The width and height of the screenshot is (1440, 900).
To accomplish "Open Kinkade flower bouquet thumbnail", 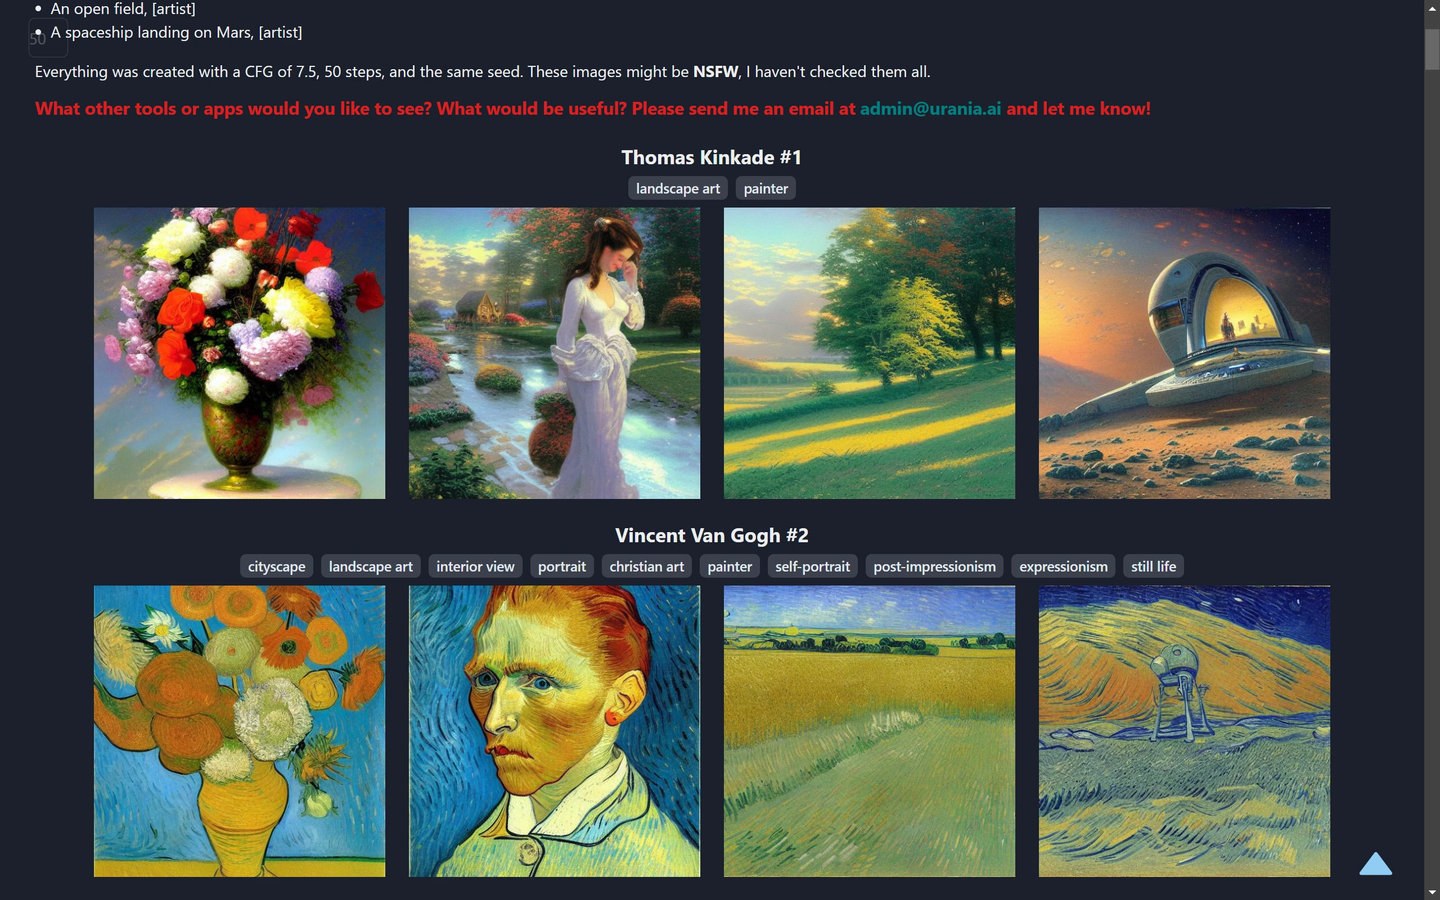I will [239, 353].
